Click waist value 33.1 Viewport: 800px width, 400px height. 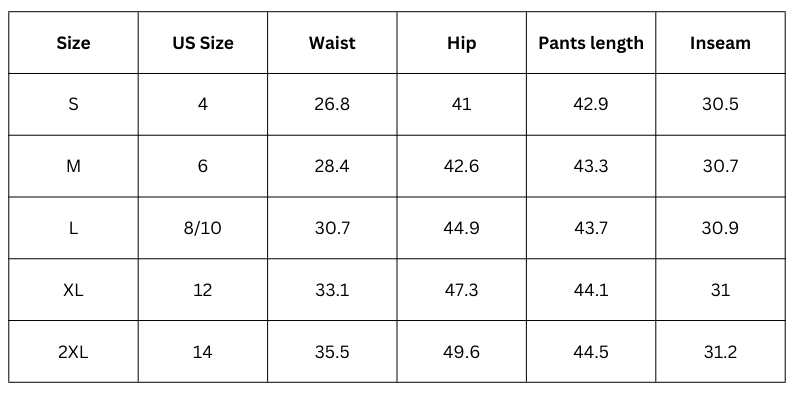click(x=332, y=290)
